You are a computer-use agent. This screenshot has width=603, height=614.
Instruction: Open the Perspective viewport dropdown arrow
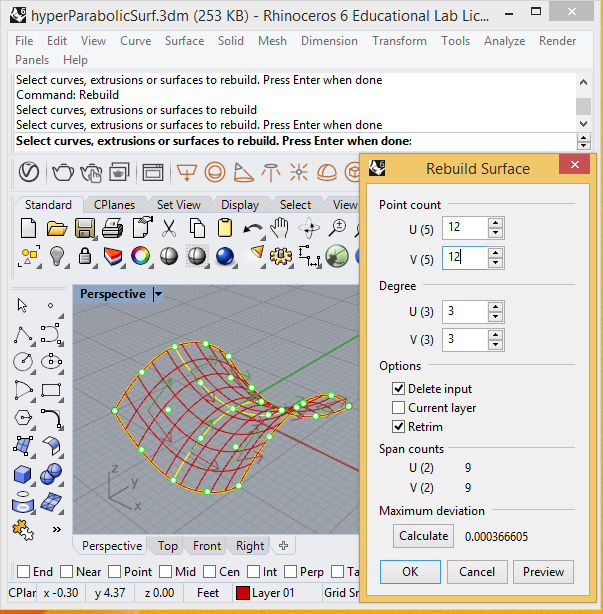[x=158, y=294]
